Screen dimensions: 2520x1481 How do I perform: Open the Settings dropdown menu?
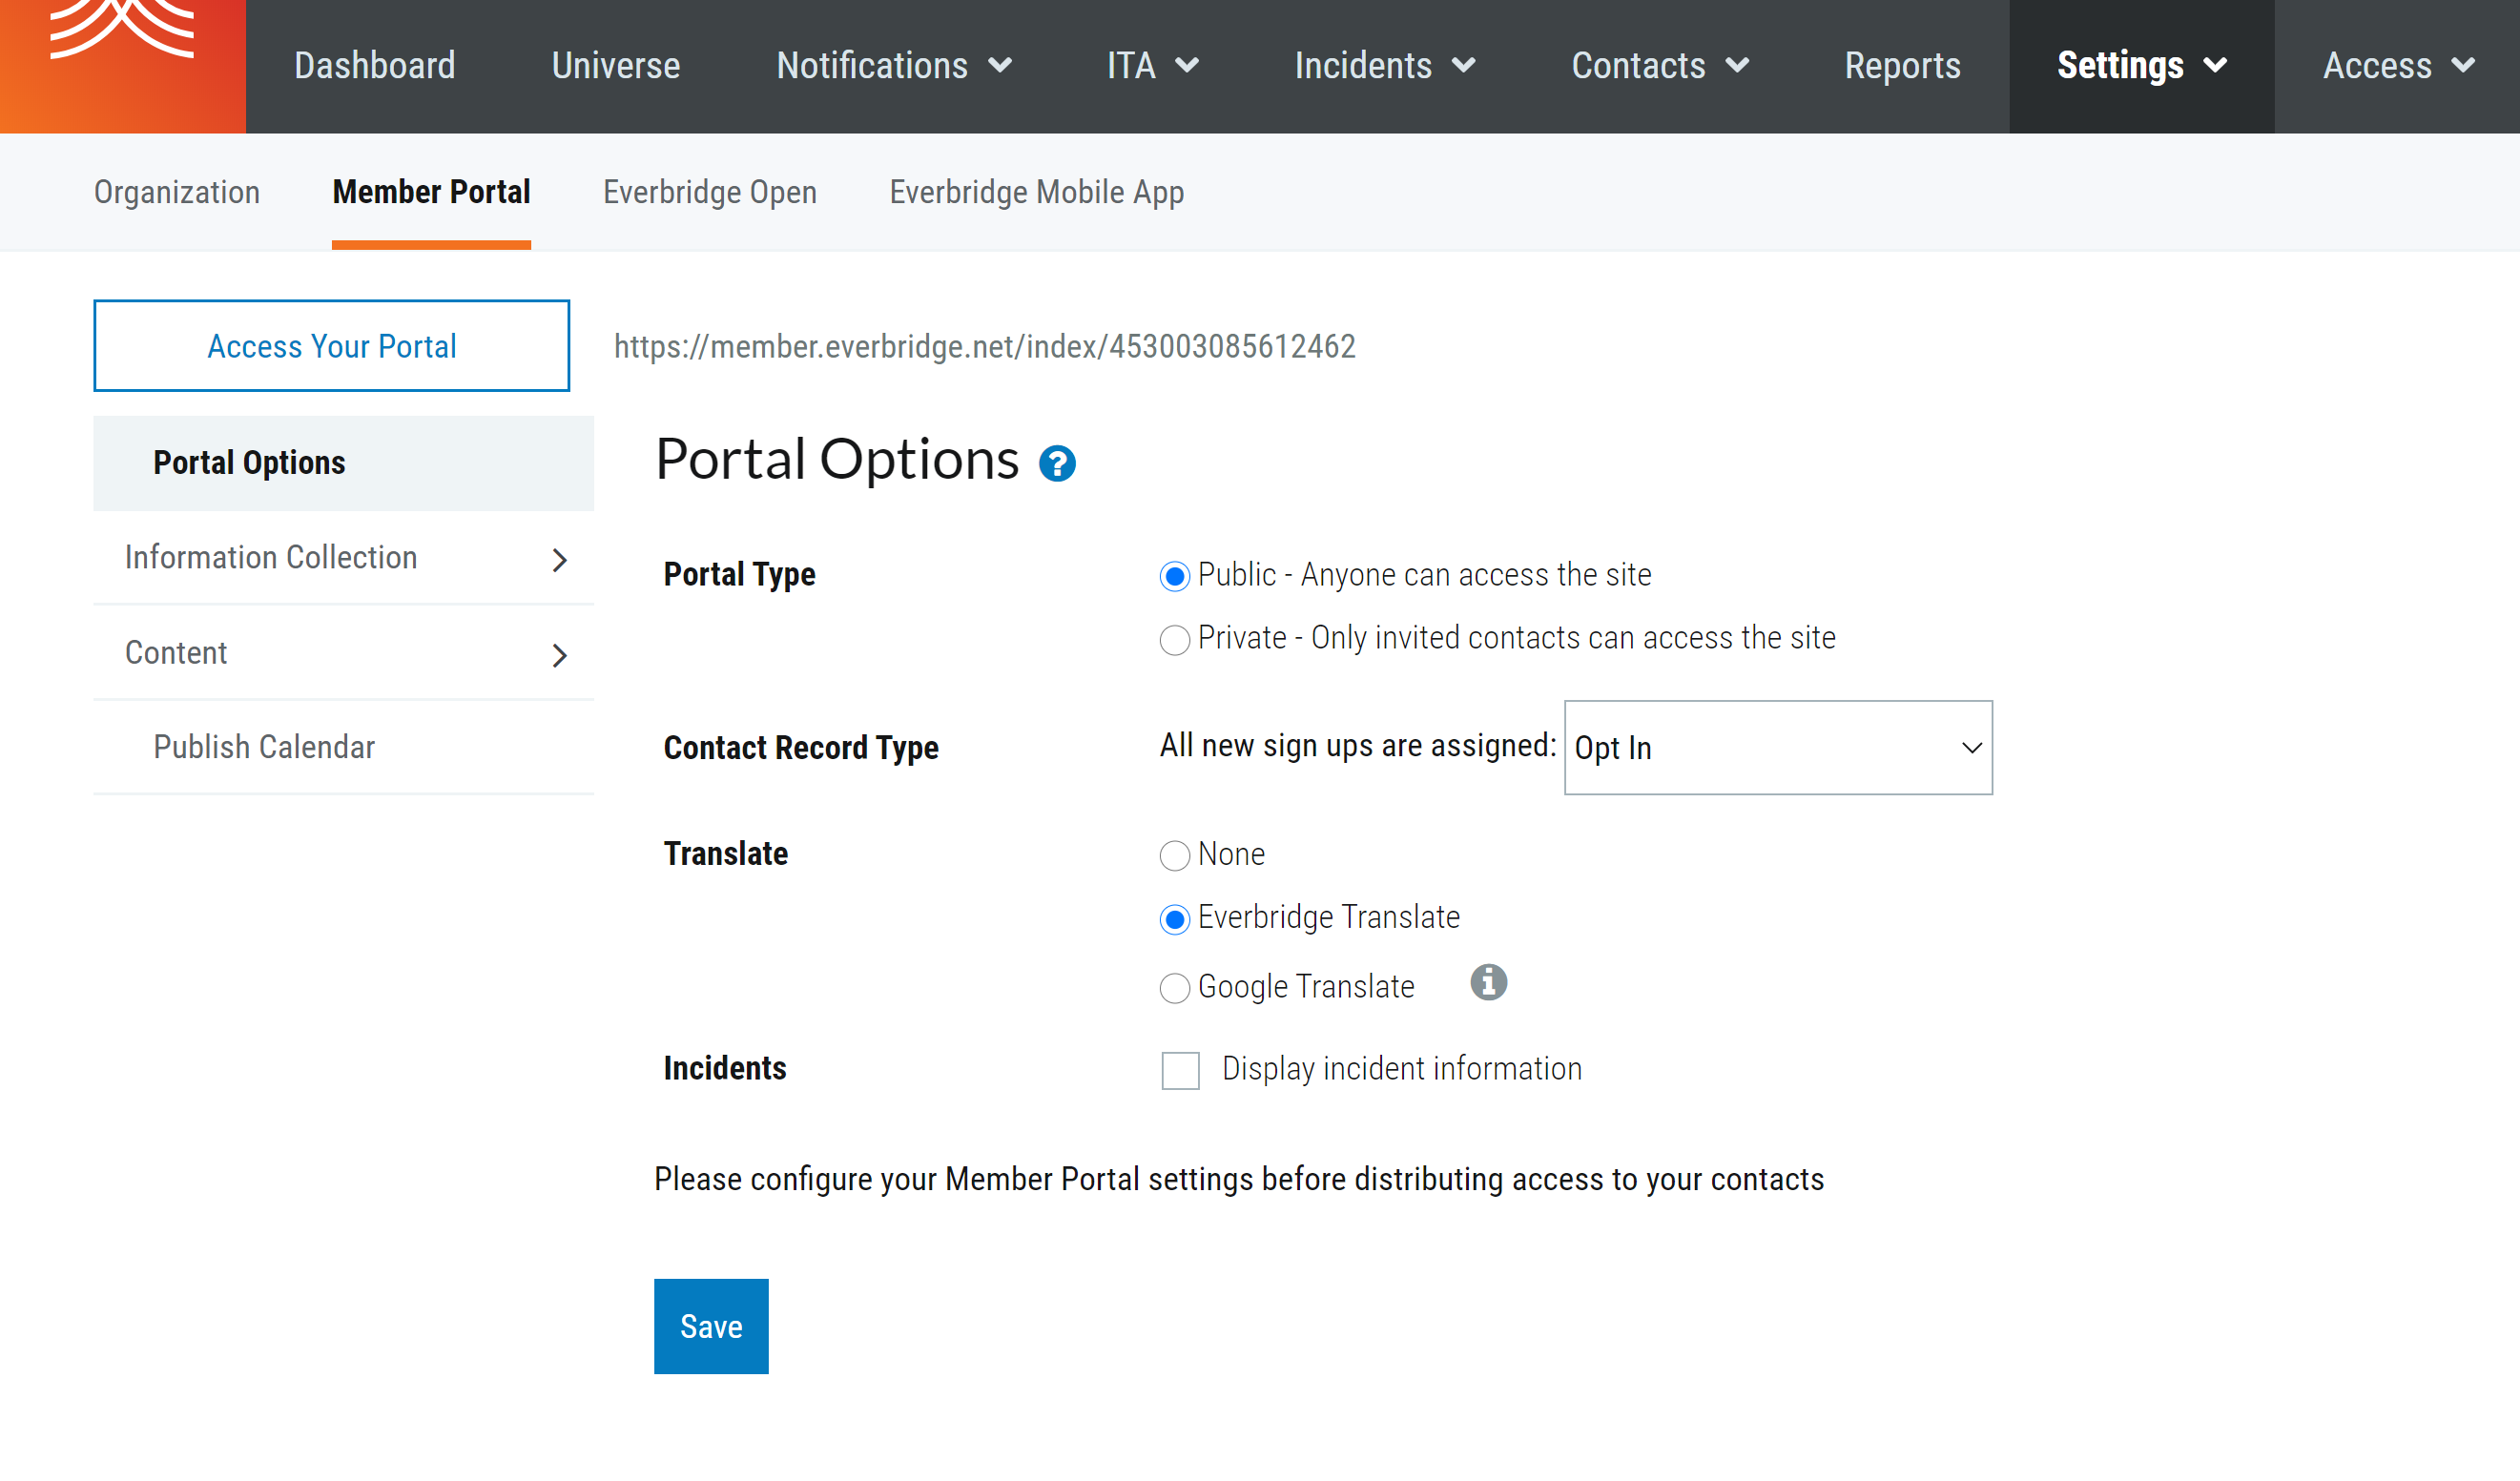click(2140, 66)
